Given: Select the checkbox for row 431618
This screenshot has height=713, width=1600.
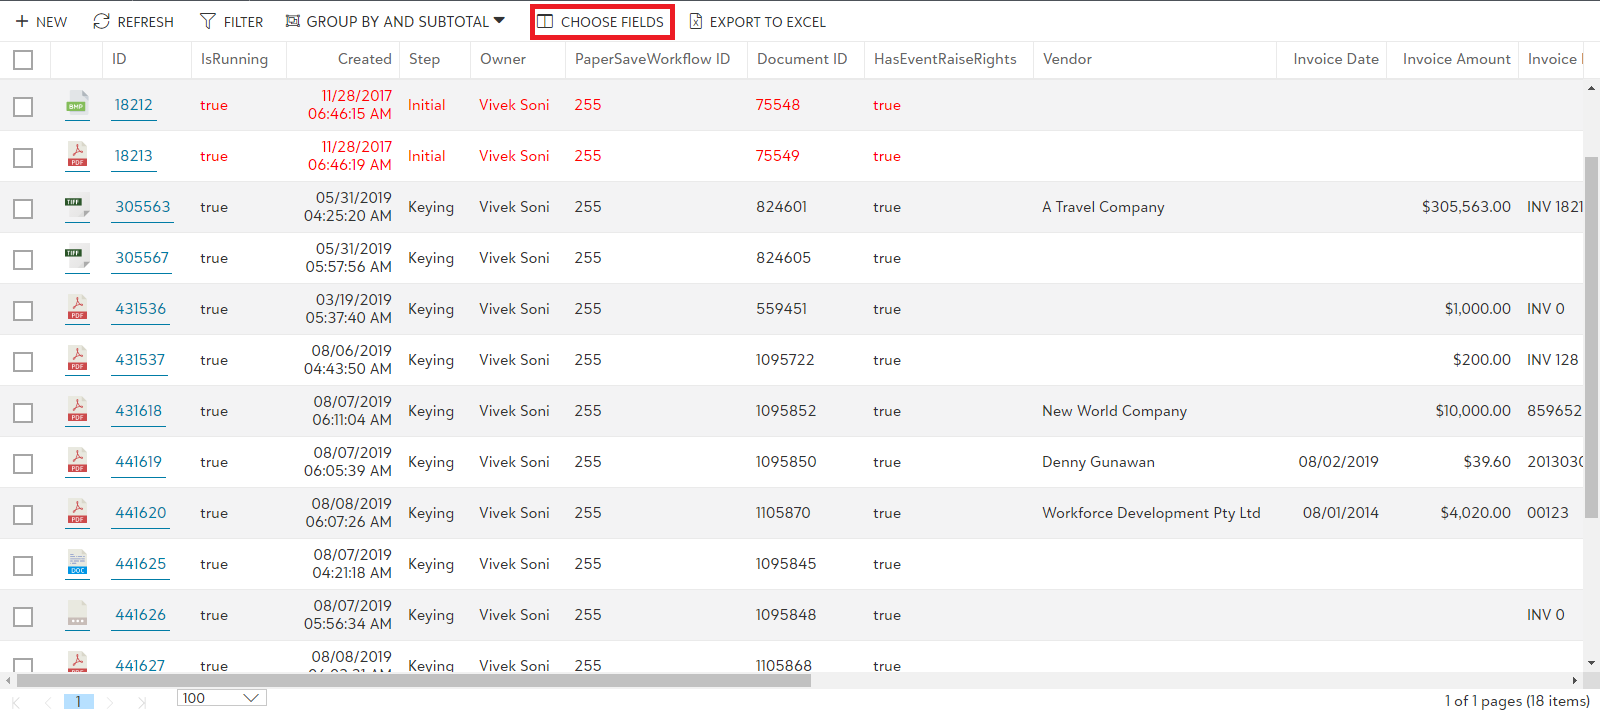Looking at the screenshot, I should pyautogui.click(x=23, y=413).
